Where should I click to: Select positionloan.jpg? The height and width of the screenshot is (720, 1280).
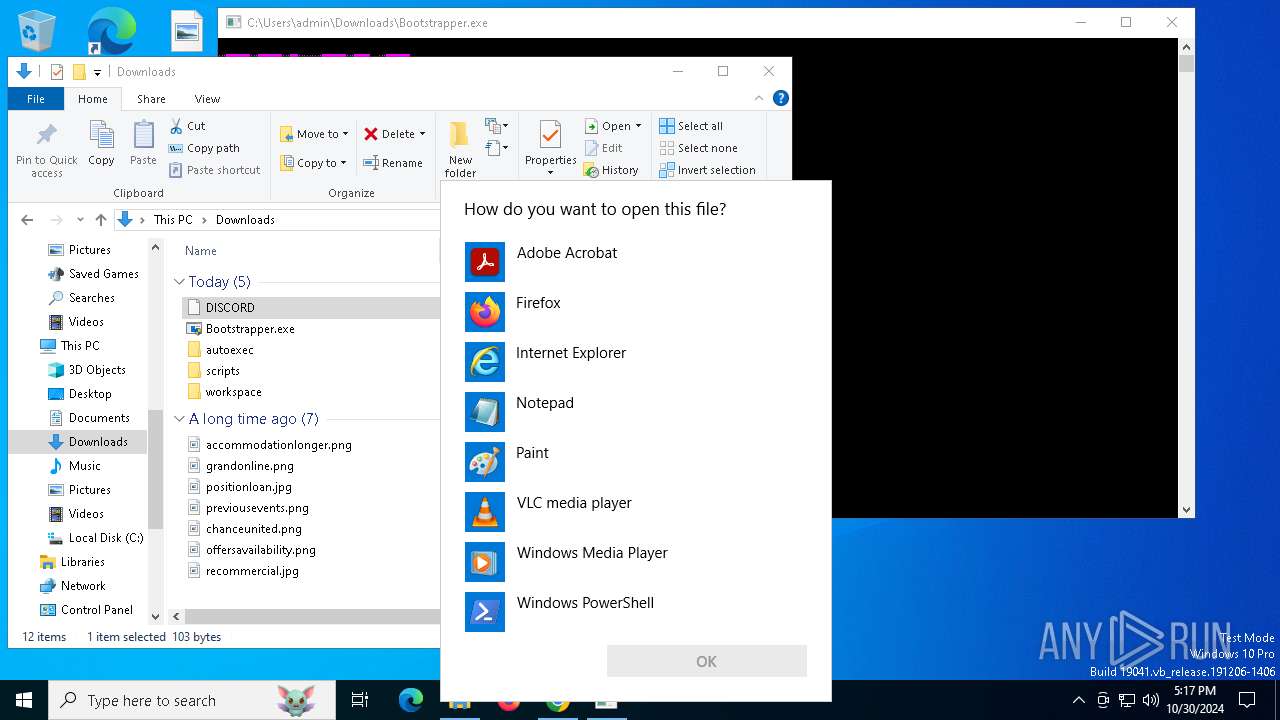click(249, 487)
